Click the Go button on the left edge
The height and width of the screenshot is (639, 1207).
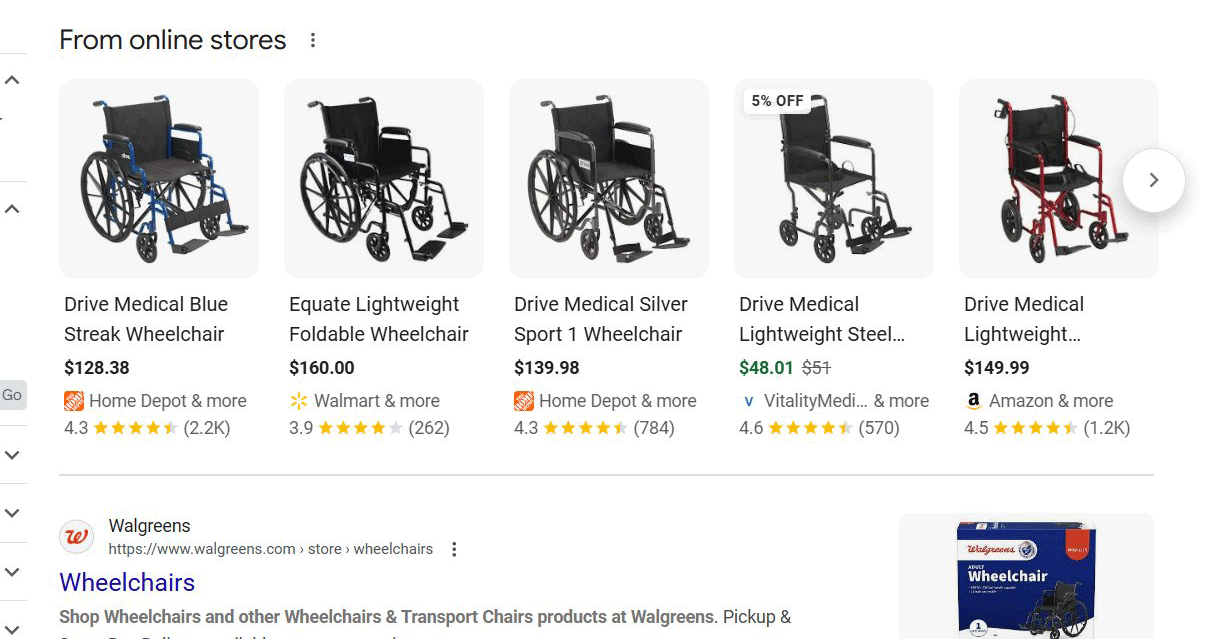coord(13,395)
